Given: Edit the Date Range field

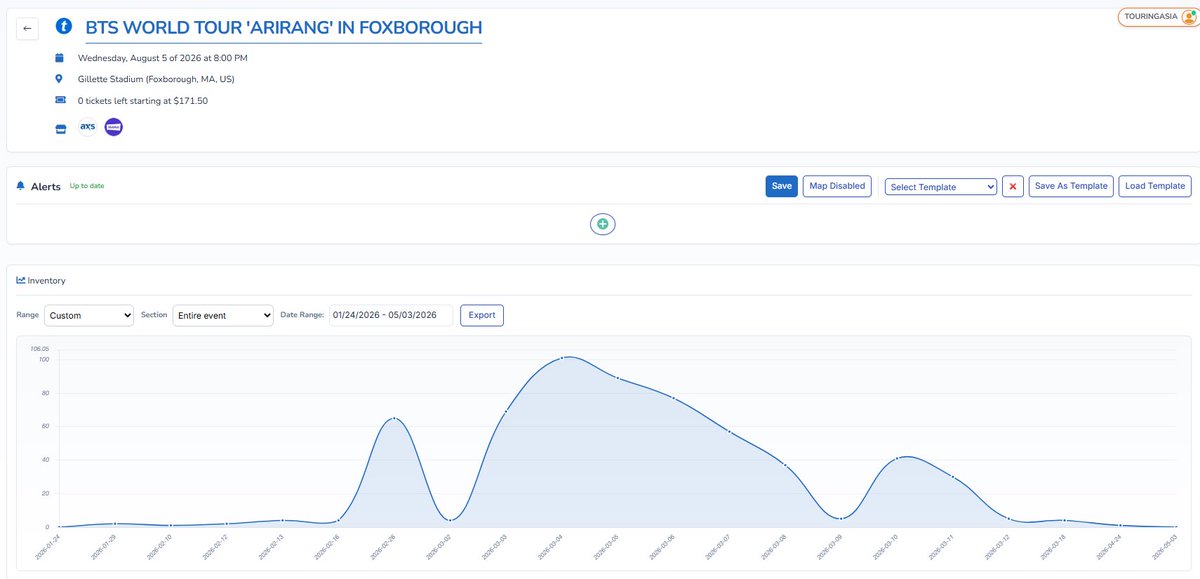Looking at the screenshot, I should click(x=391, y=315).
